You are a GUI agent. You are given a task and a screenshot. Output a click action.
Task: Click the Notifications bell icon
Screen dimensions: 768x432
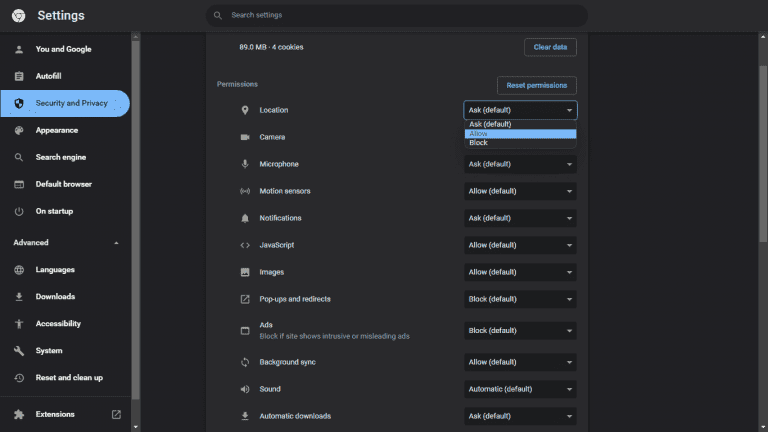(245, 218)
